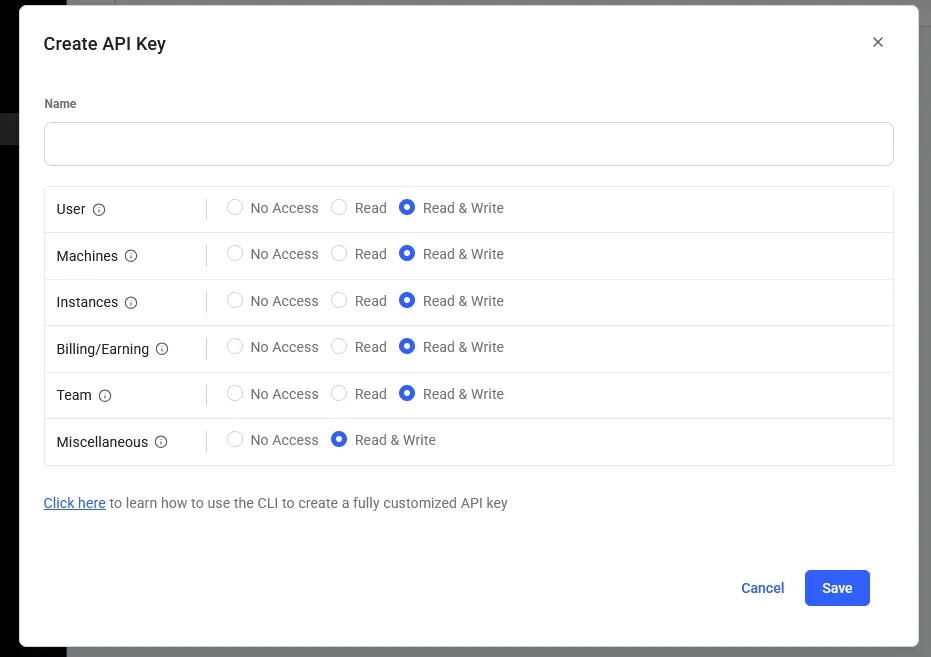Click the info icon beside Machines
The image size is (931, 657).
tap(131, 256)
